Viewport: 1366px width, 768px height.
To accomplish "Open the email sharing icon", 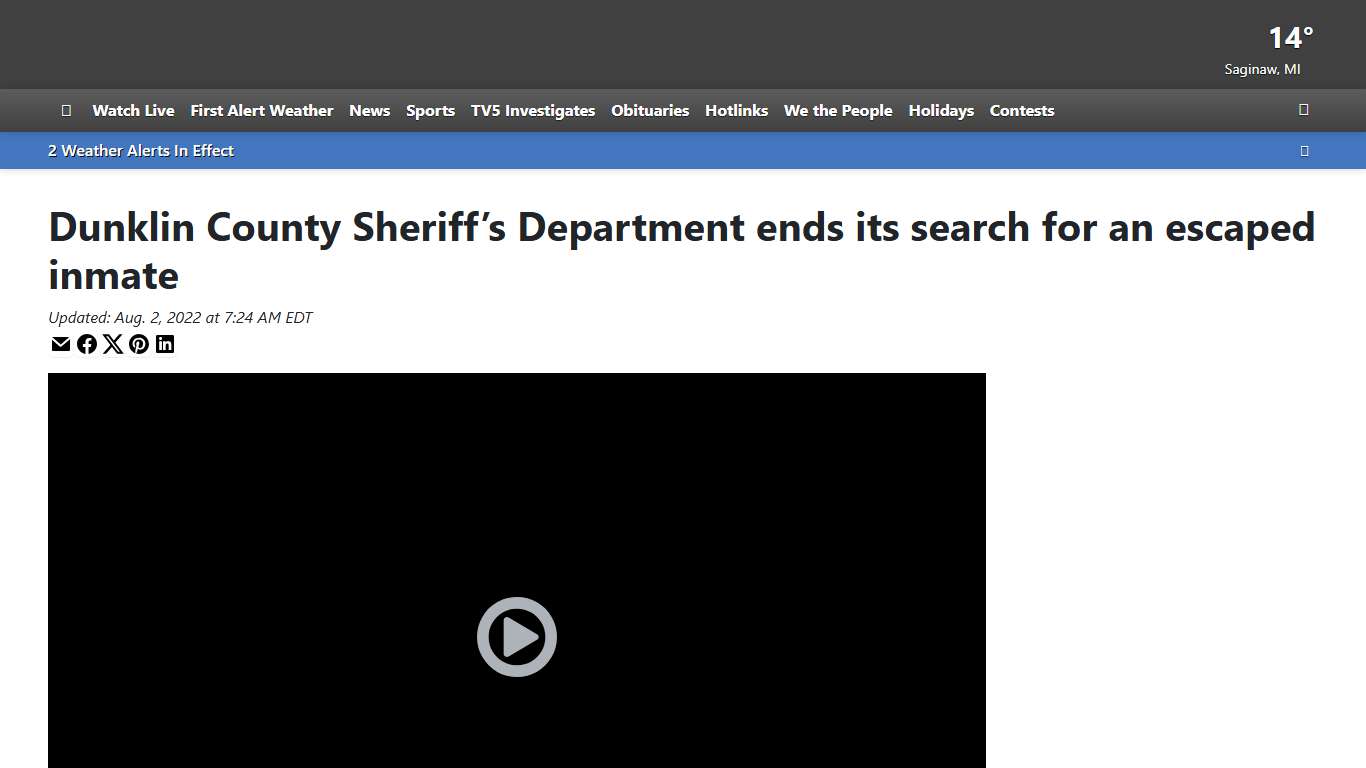I will coord(60,344).
